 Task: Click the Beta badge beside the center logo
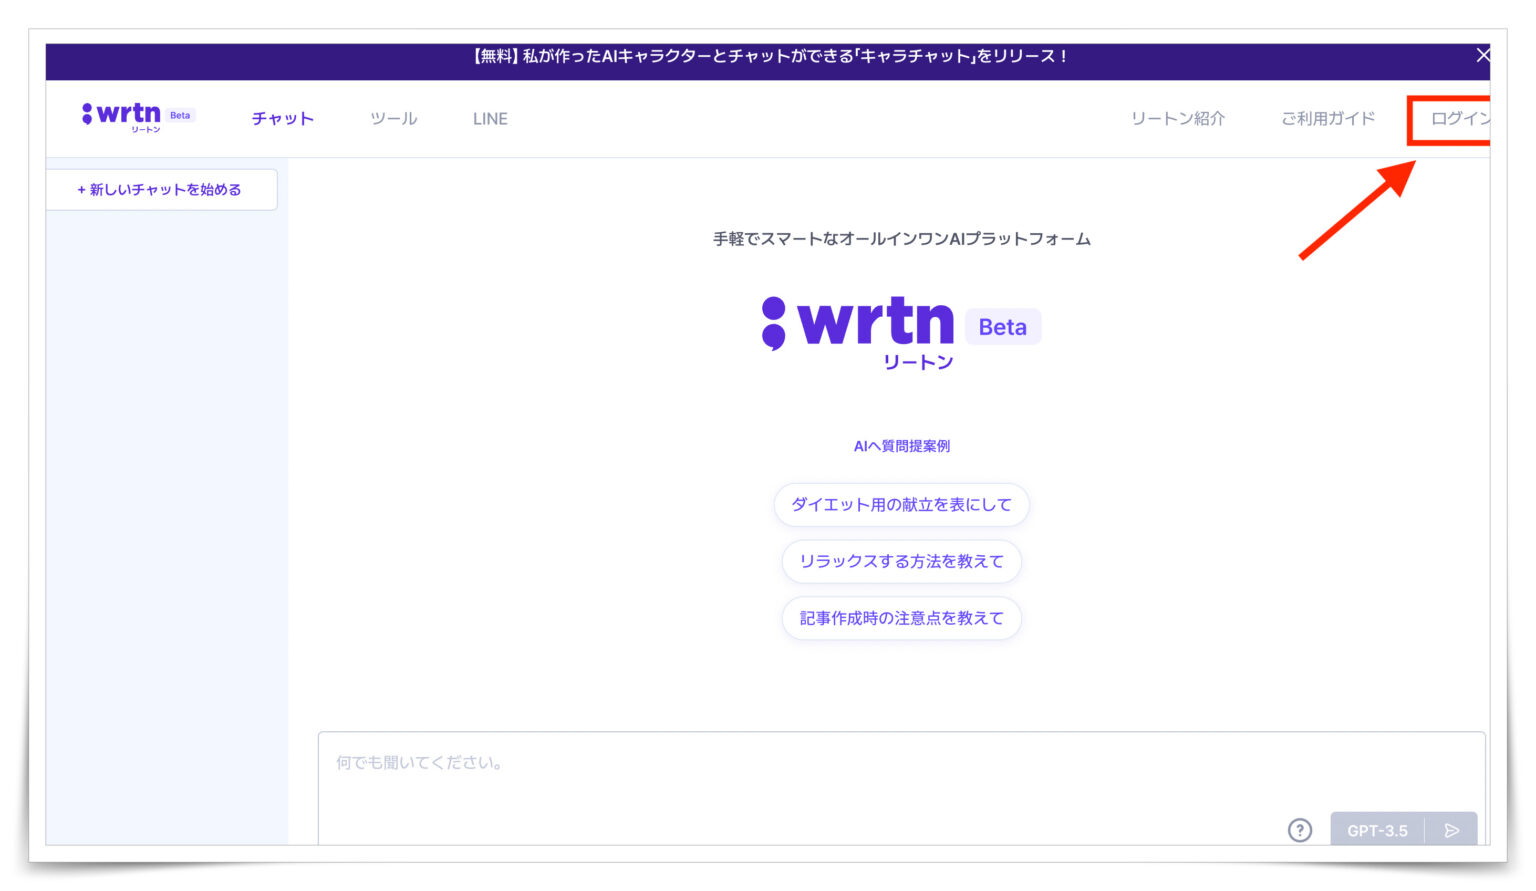[x=1003, y=326]
